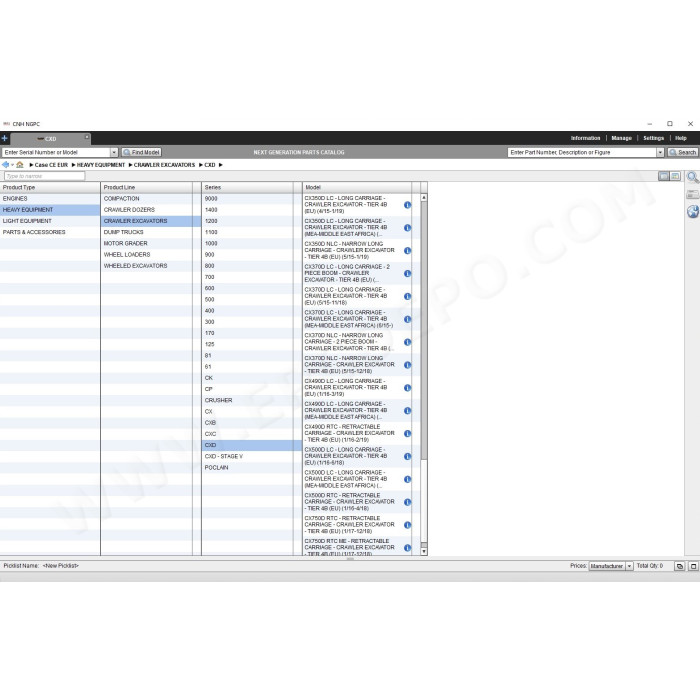Show info for CX490D RTC retractable carriage
700x700 pixels.
point(408,433)
